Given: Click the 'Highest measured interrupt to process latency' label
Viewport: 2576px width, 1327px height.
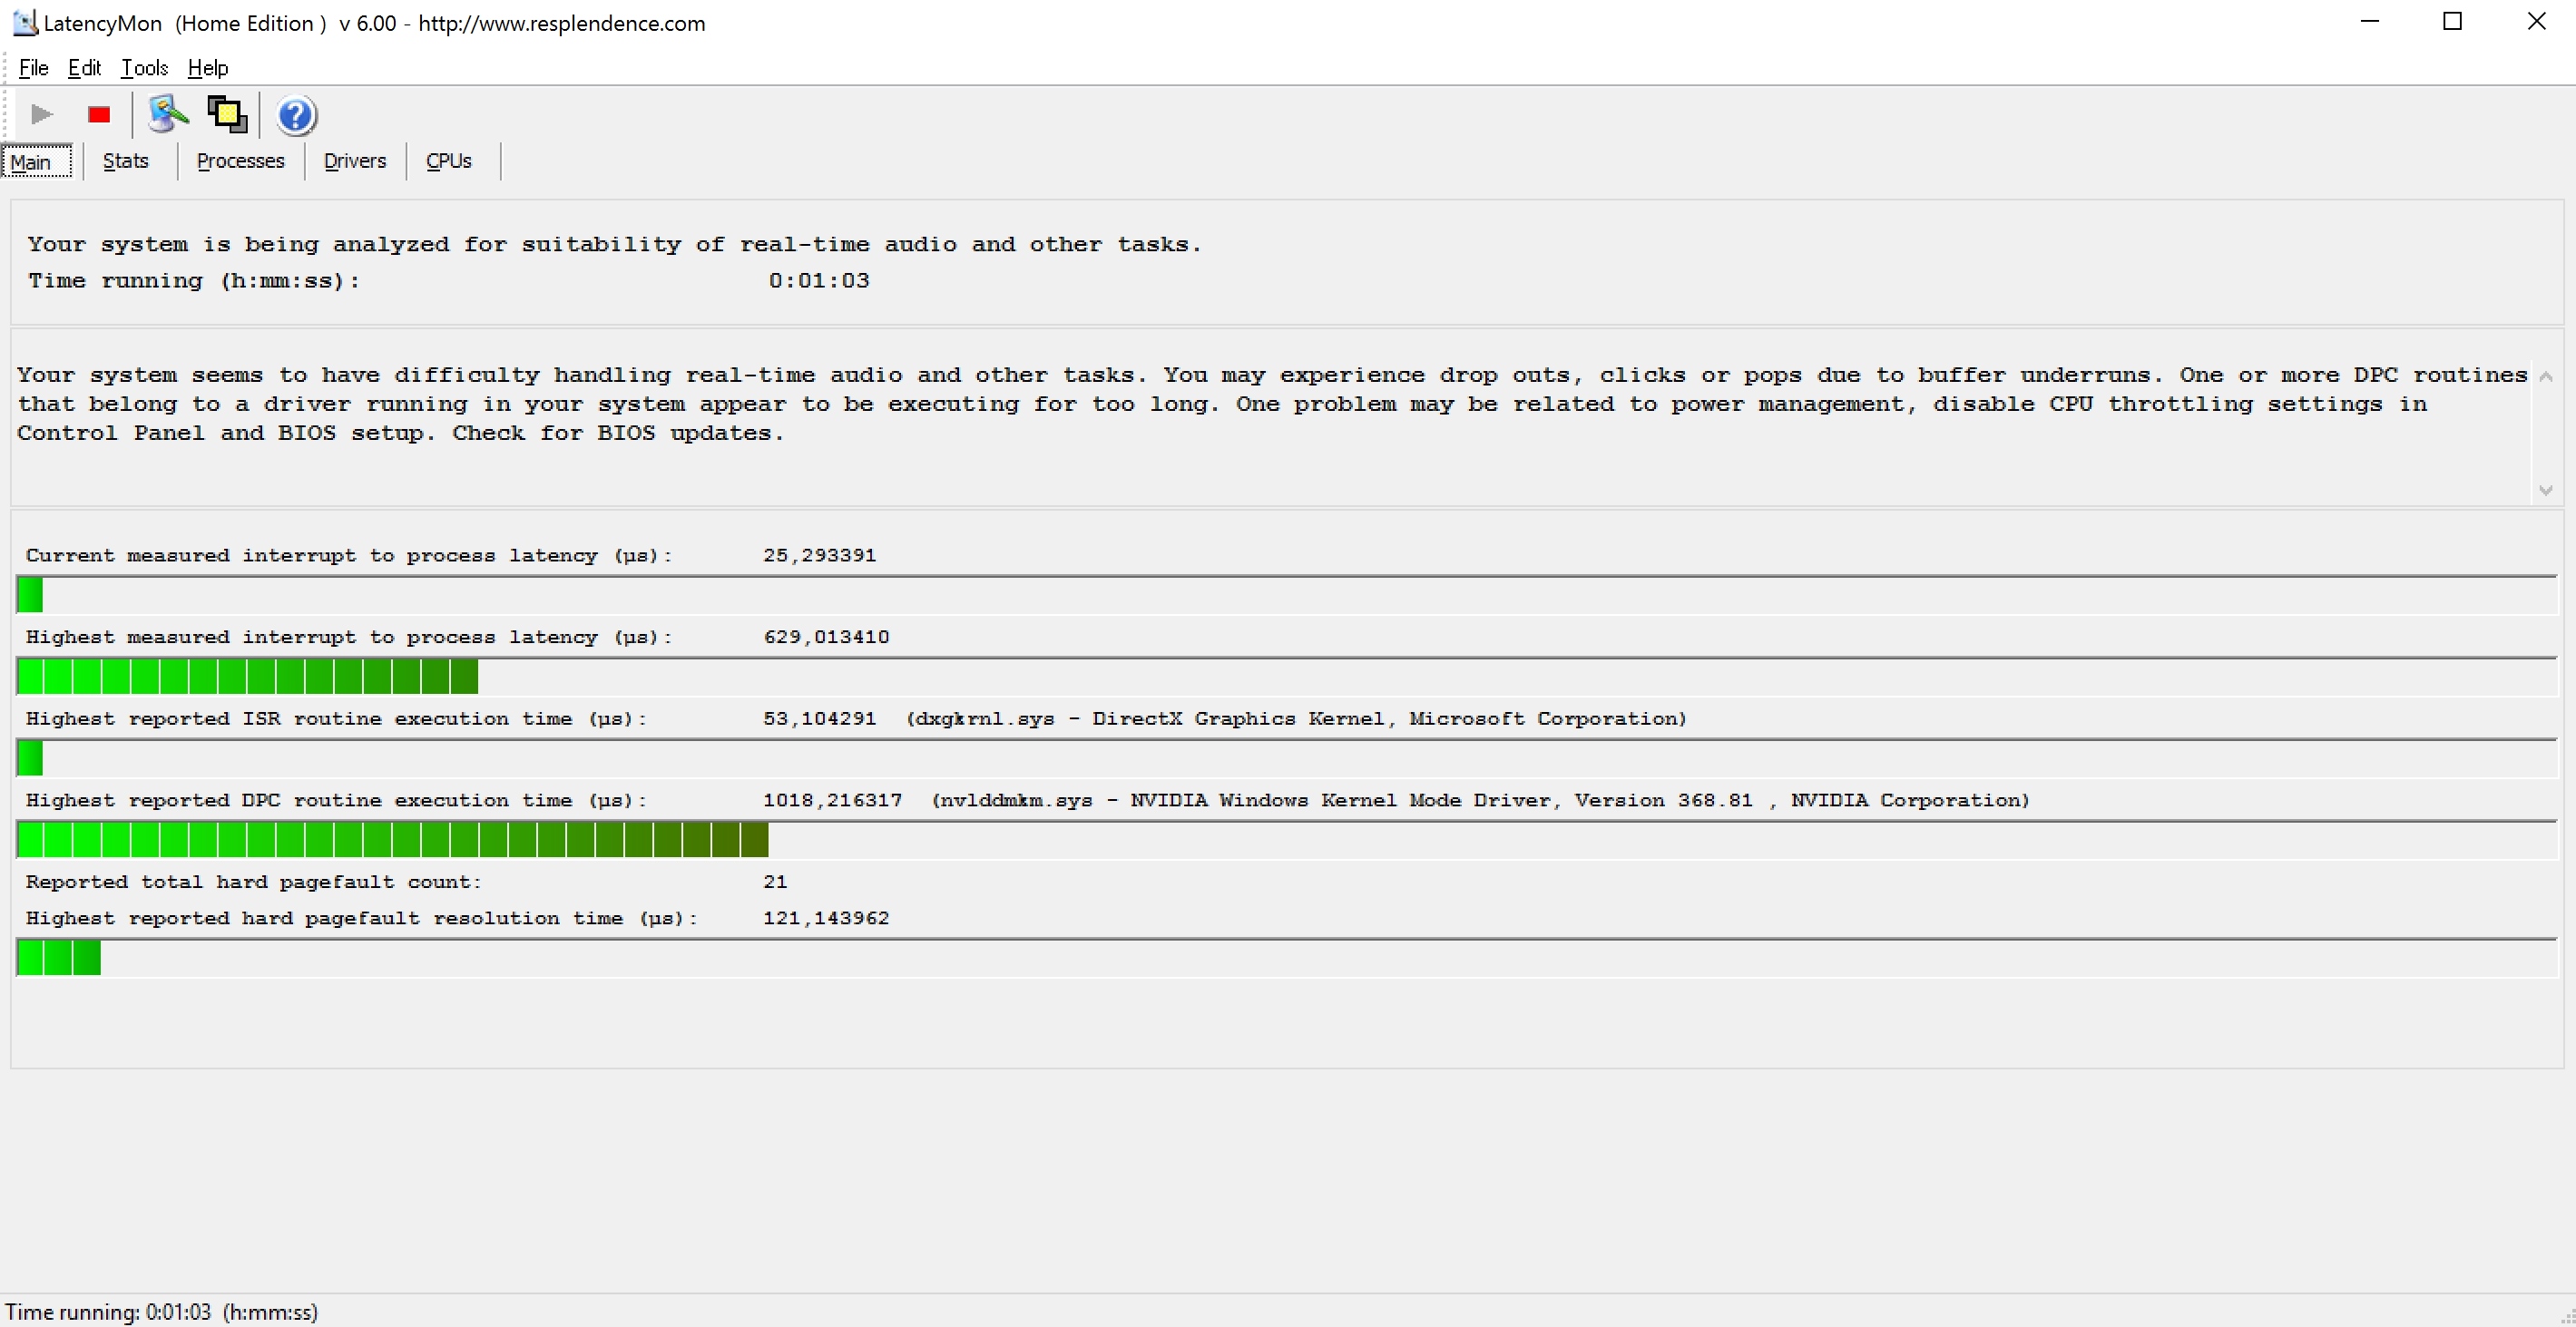Looking at the screenshot, I should pyautogui.click(x=349, y=637).
